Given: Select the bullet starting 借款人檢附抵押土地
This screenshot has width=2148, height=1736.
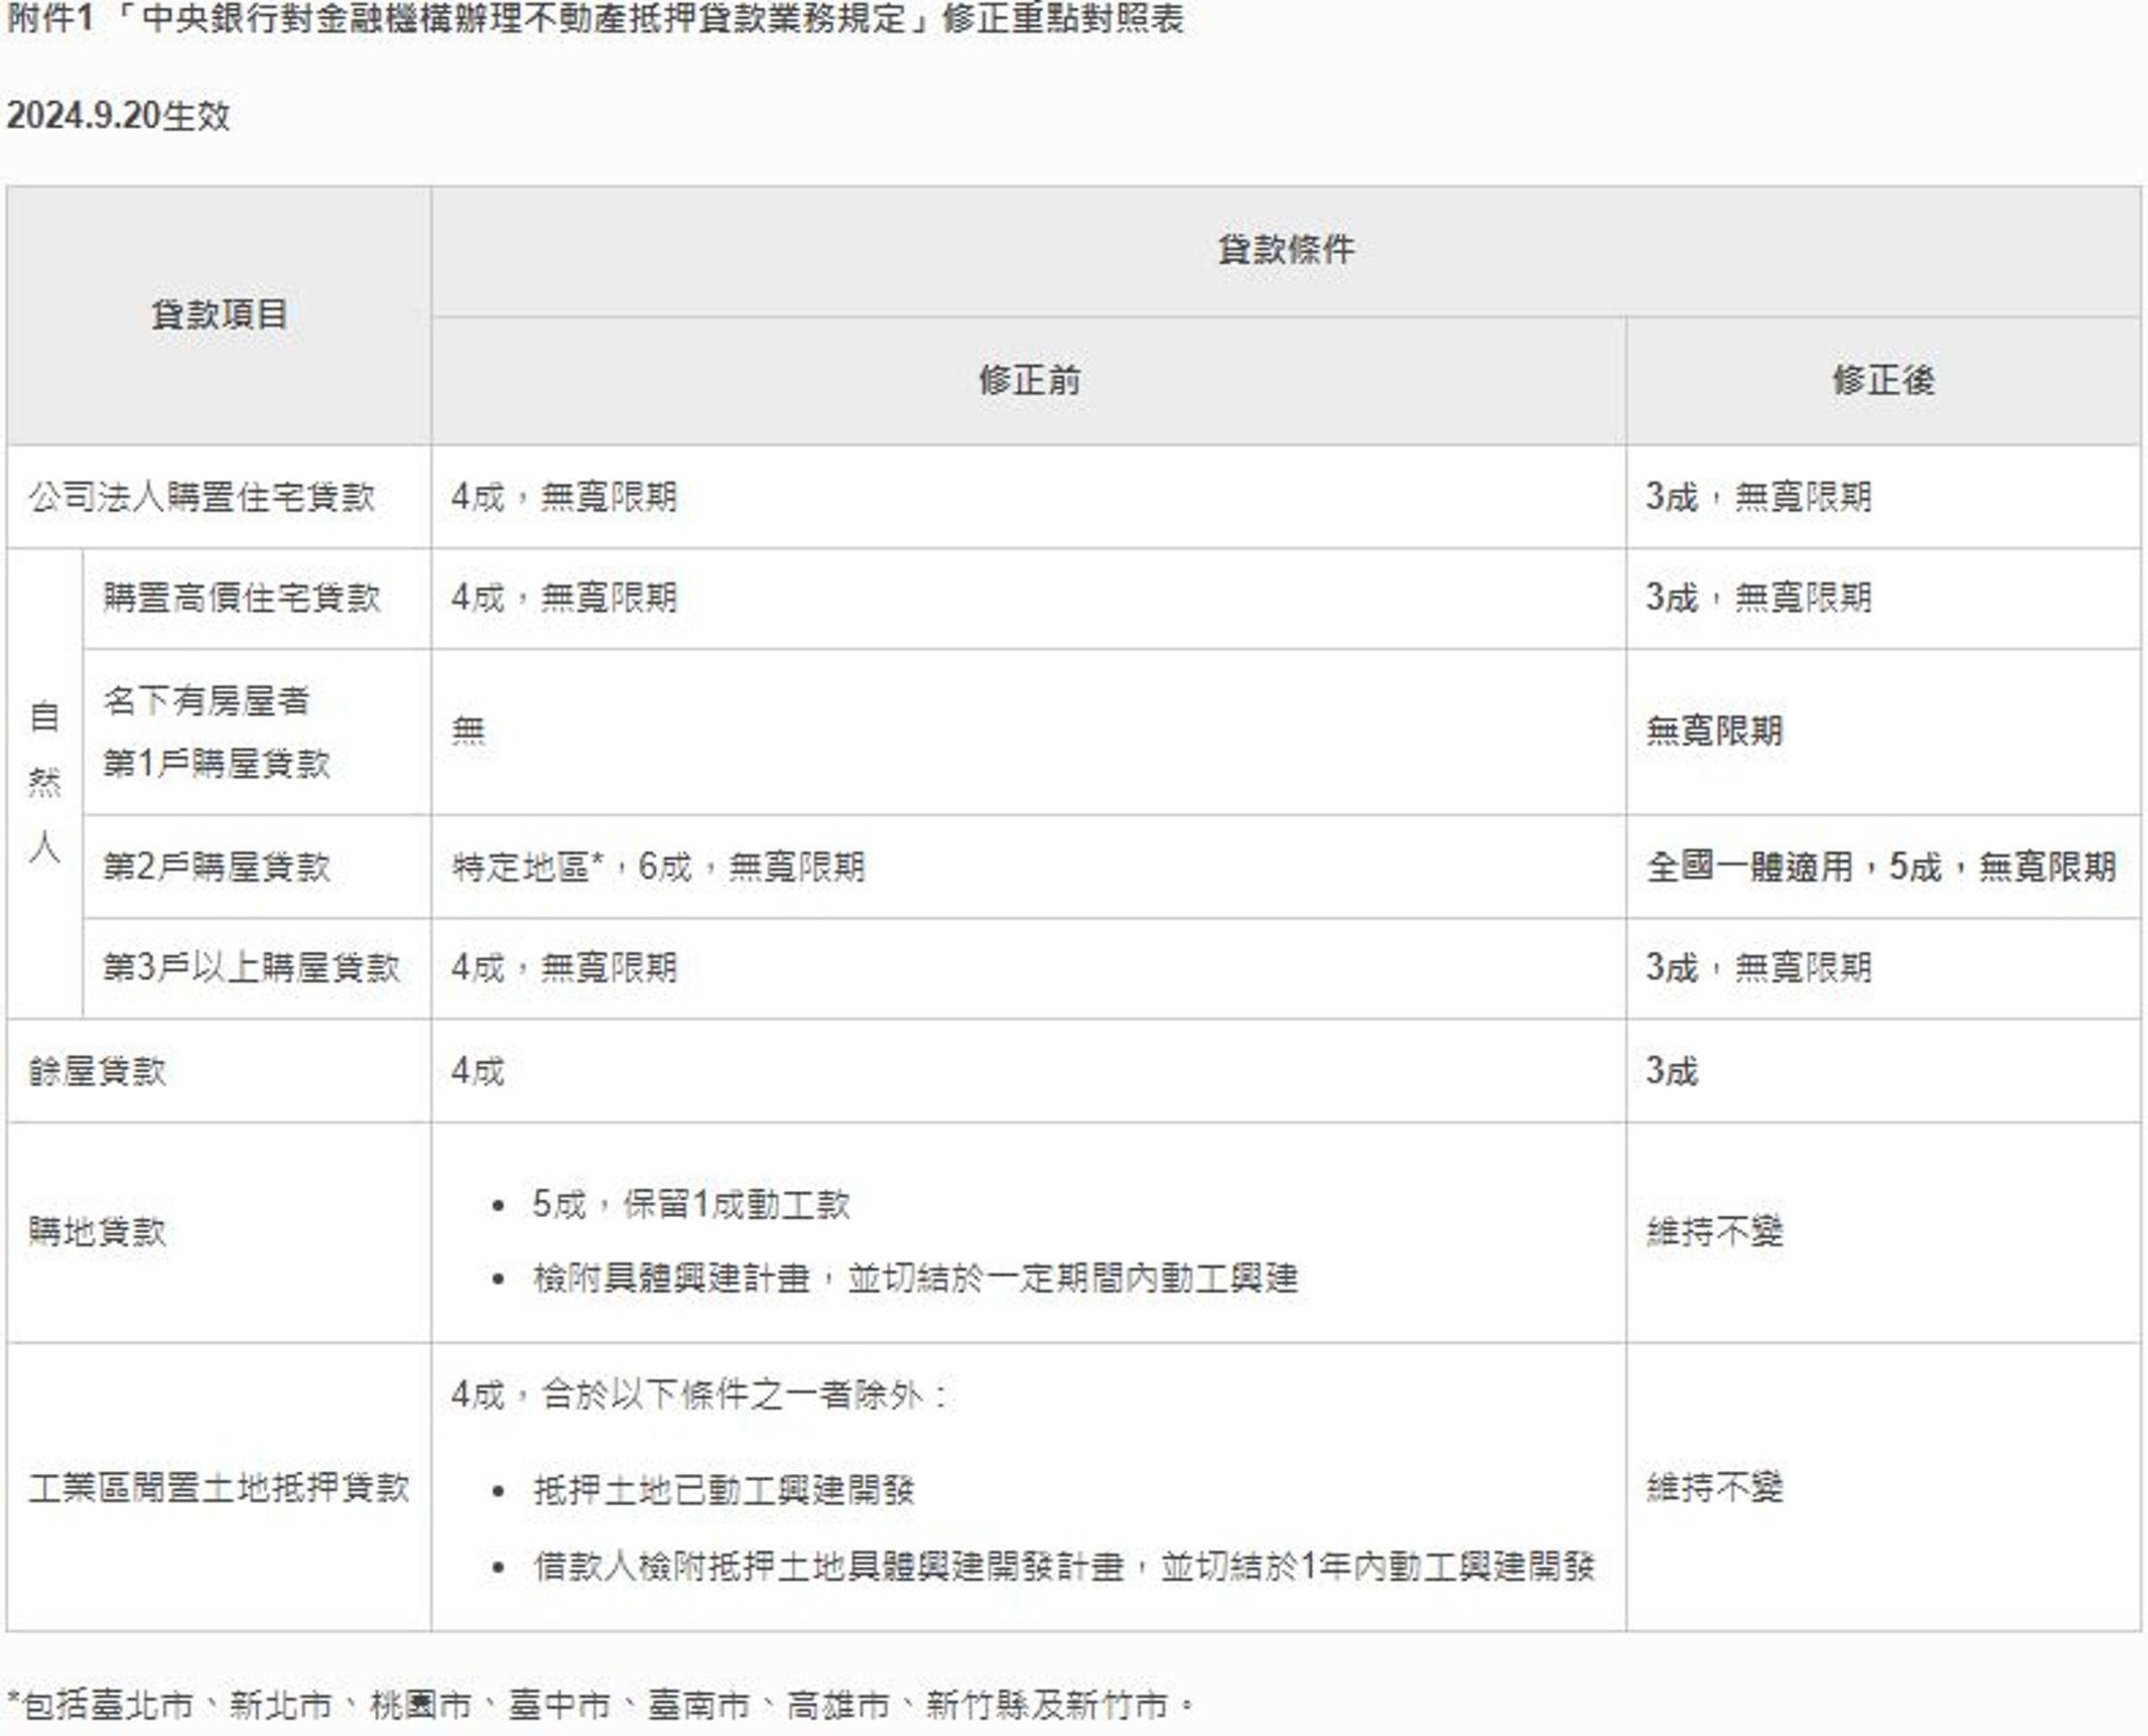Looking at the screenshot, I should coord(1064,1567).
